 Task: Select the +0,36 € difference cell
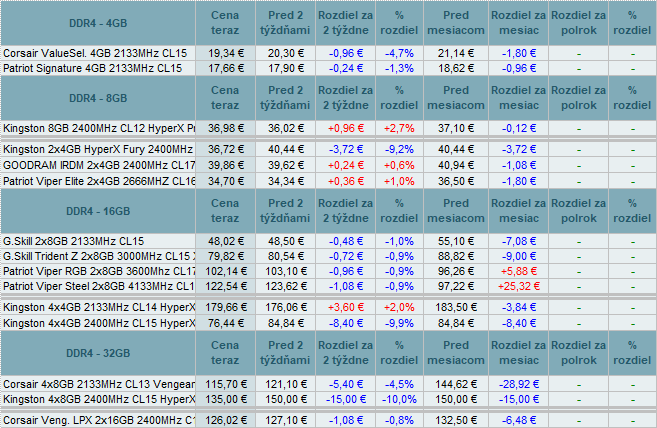(x=346, y=181)
